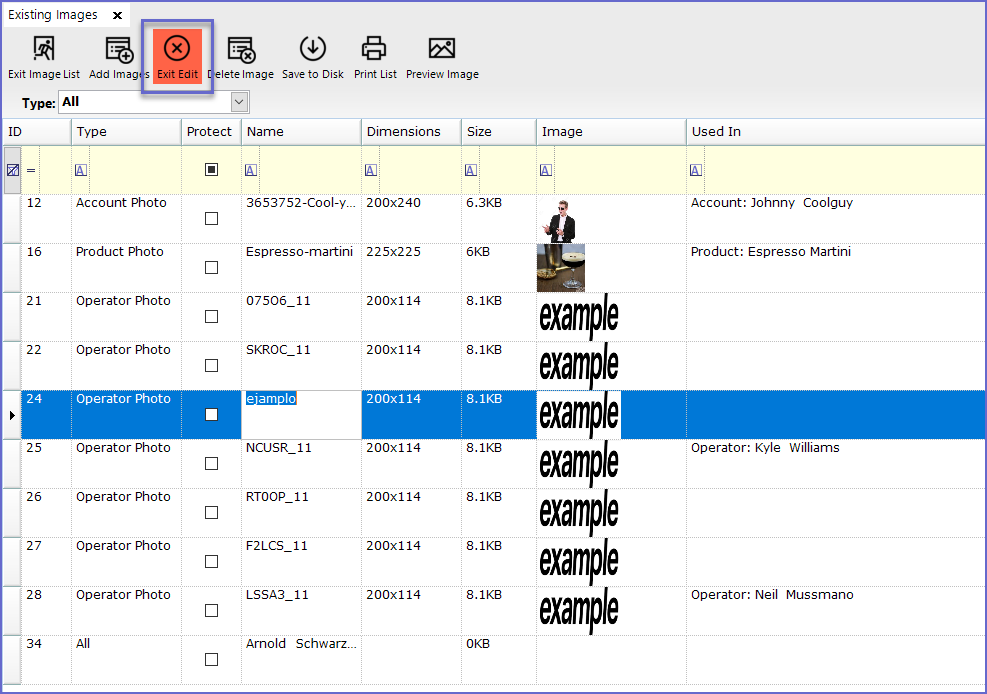Click the Exit Image List icon
Image resolution: width=987 pixels, height=694 pixels.
coord(43,49)
